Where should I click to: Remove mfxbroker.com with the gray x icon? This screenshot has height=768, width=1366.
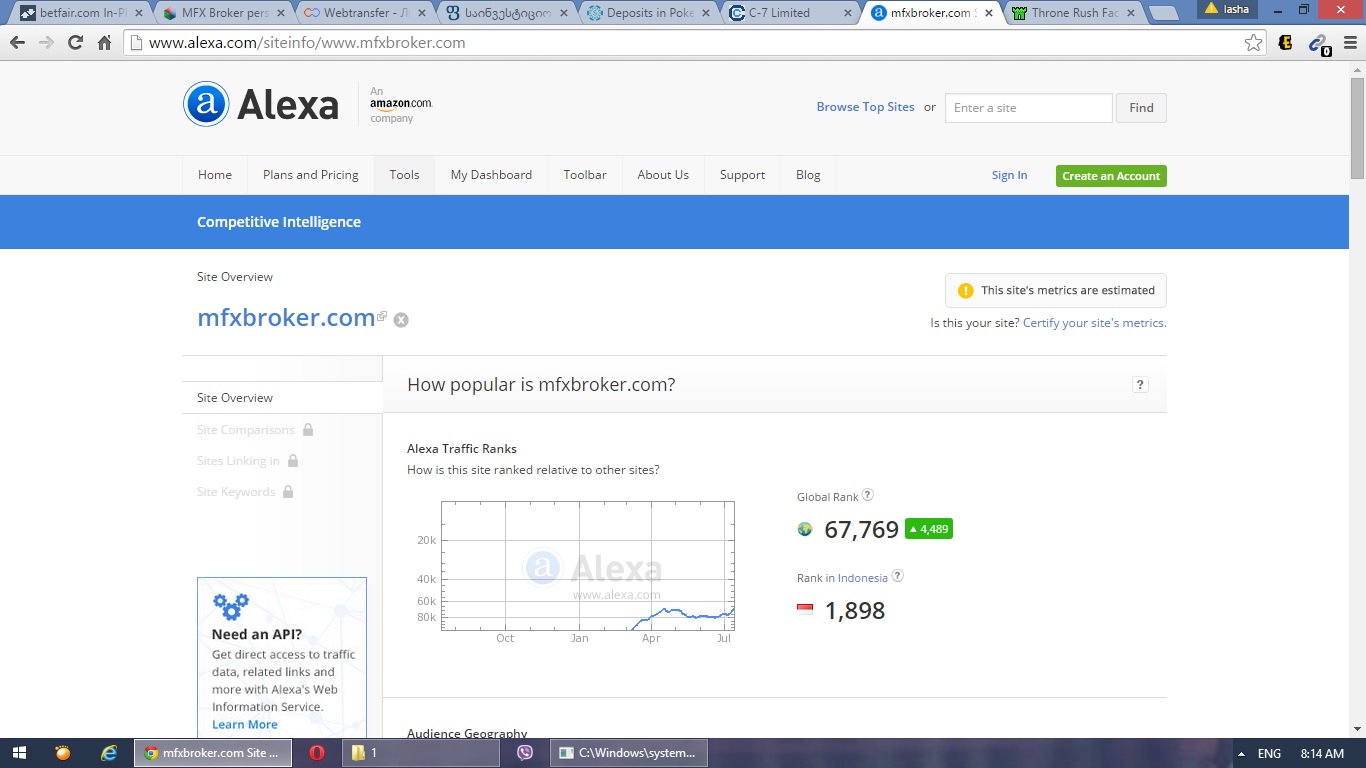point(401,320)
